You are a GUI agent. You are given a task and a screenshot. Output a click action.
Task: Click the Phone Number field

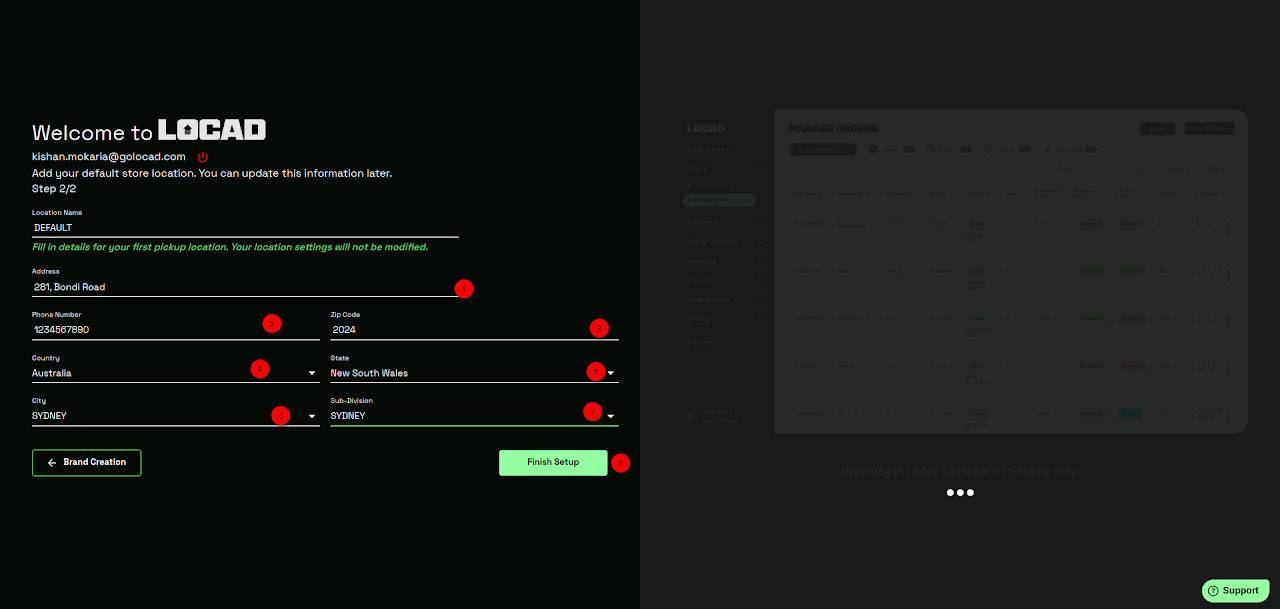click(x=175, y=330)
